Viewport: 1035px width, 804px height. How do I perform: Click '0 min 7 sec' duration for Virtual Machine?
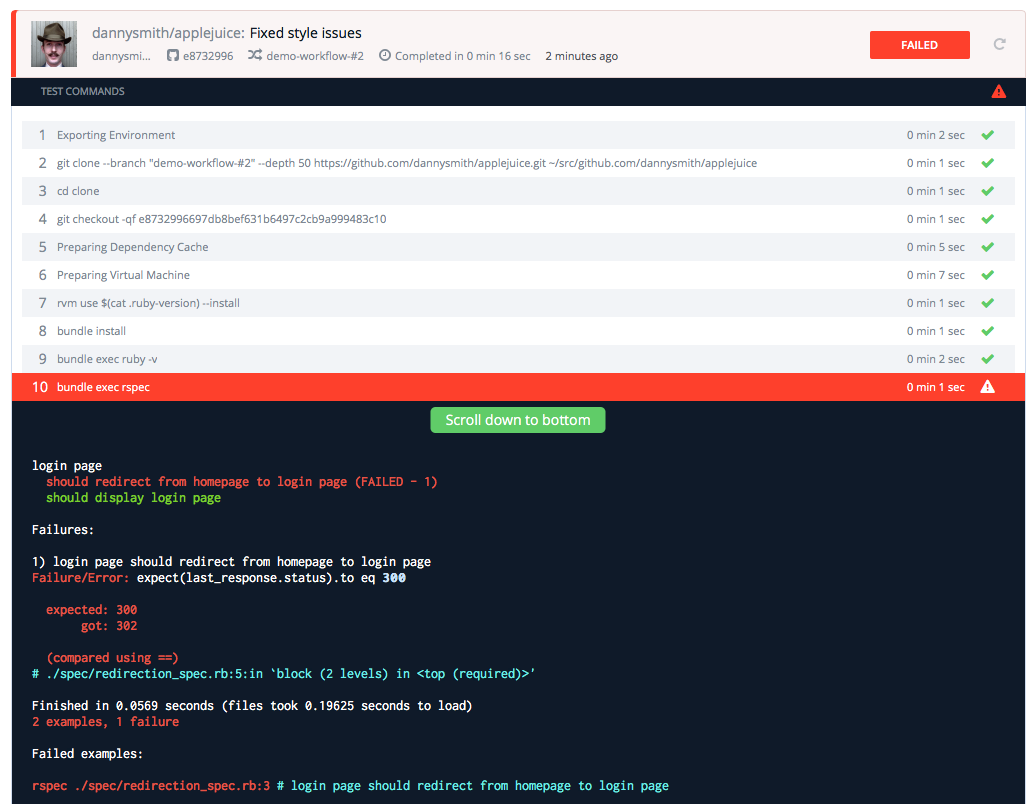click(935, 275)
